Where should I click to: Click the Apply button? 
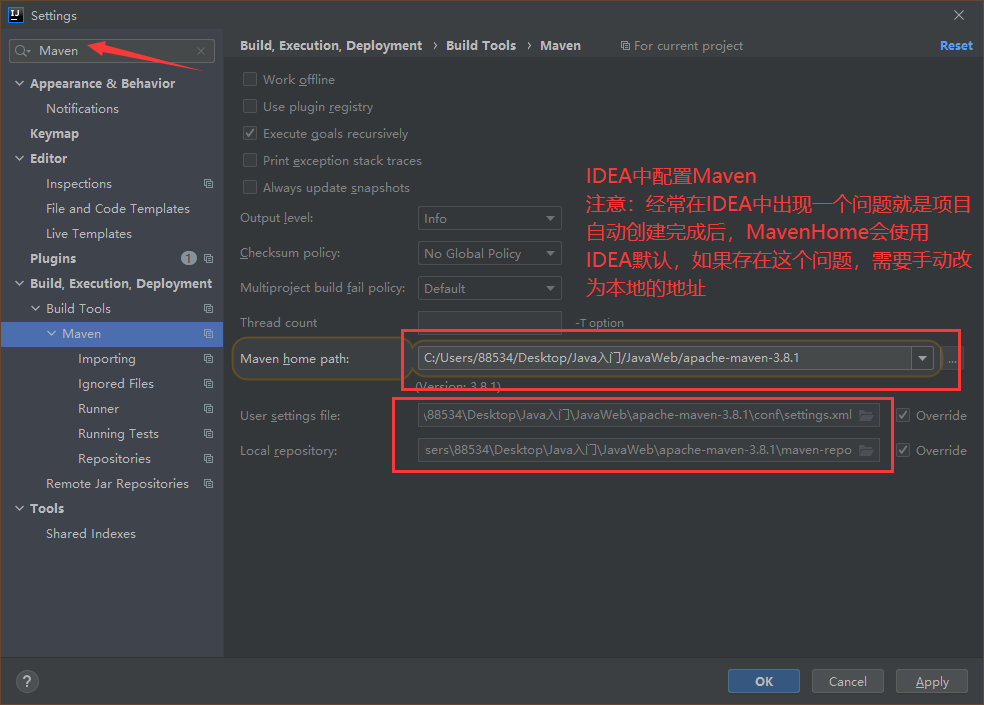(x=932, y=681)
